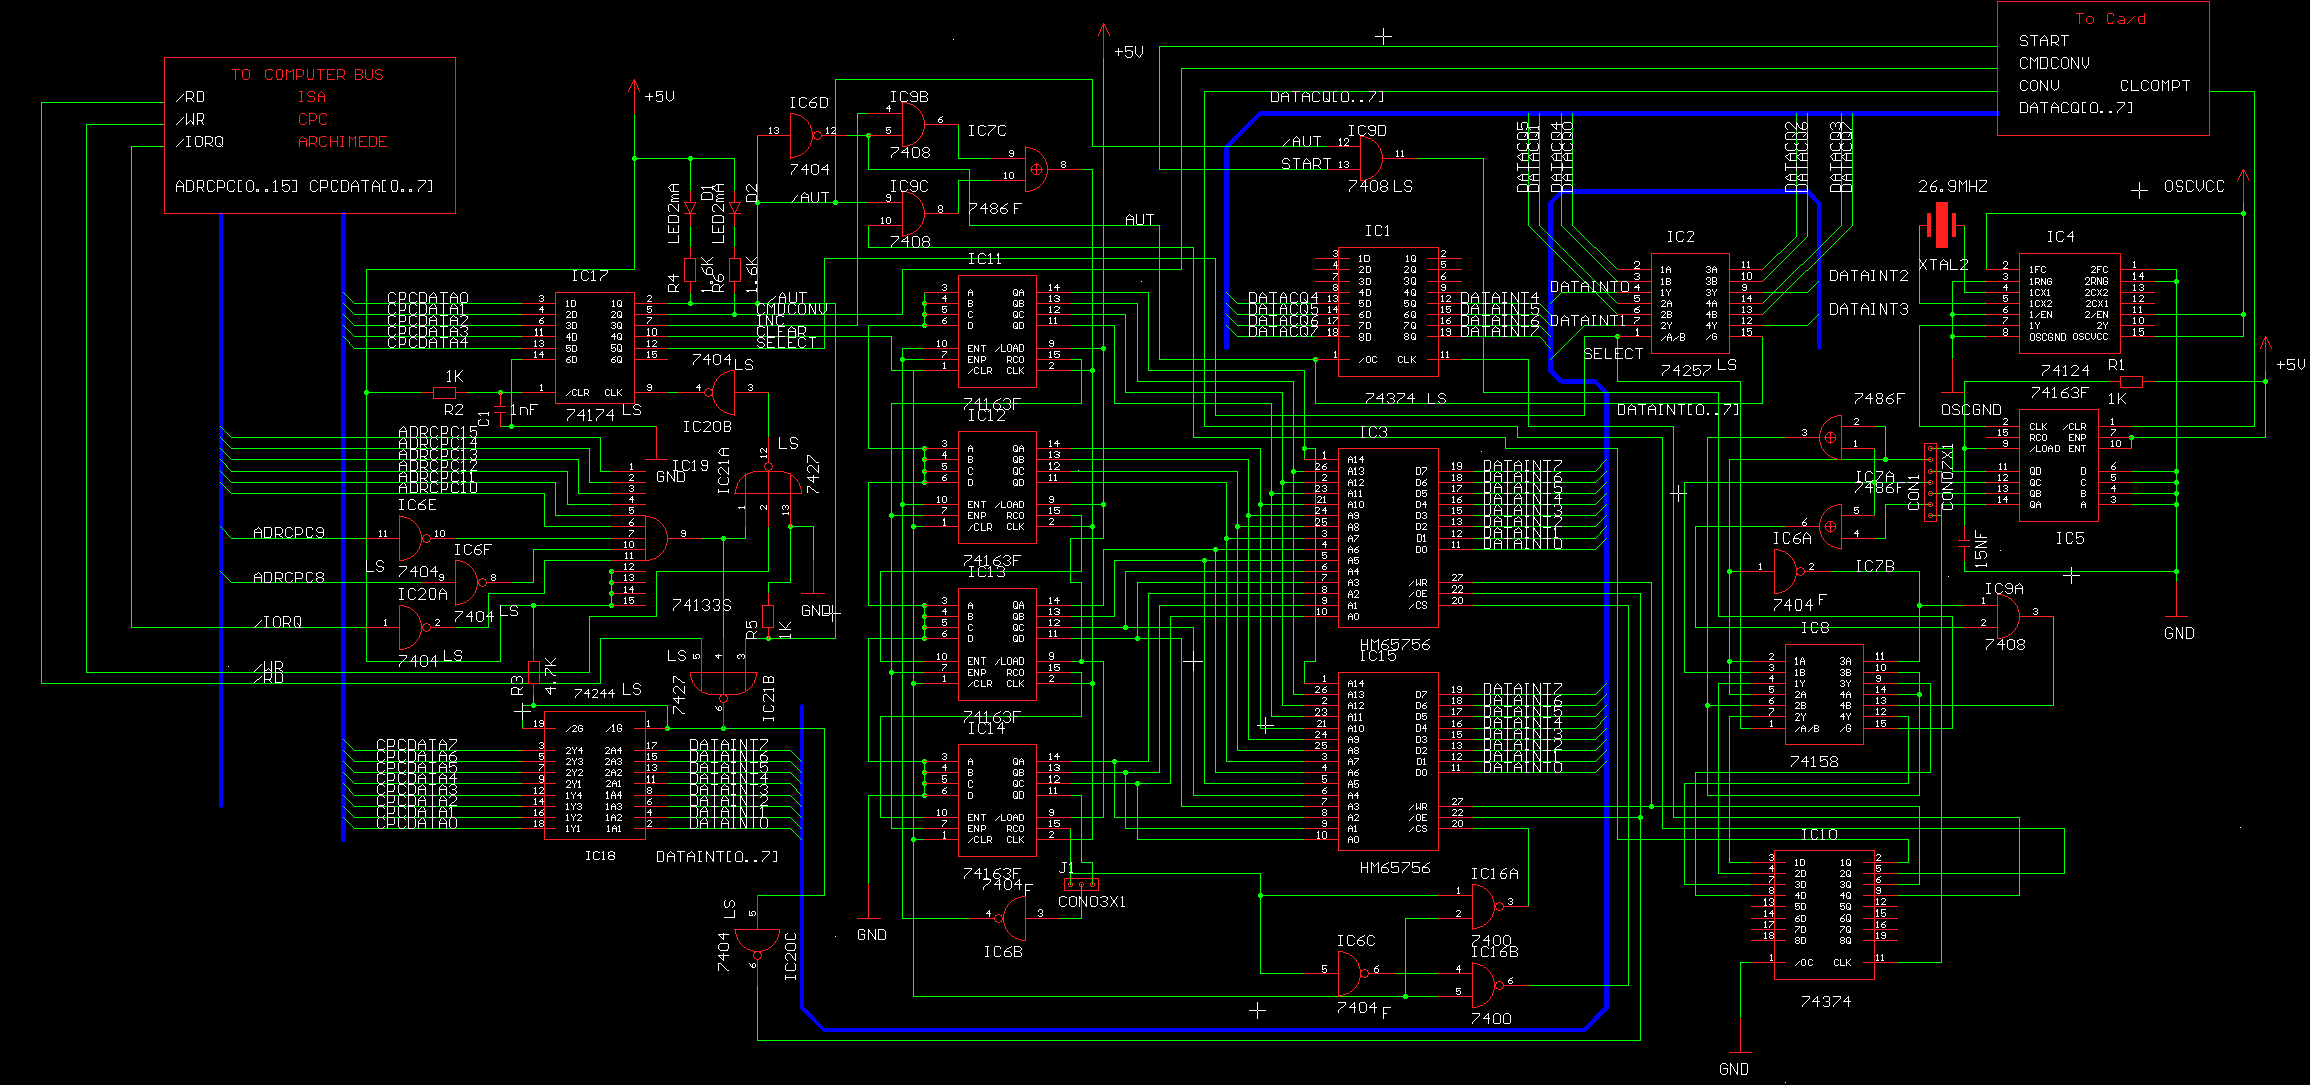Image resolution: width=2310 pixels, height=1085 pixels.
Task: Click the 26.9MHZ crystal value
Action: coord(1953,186)
